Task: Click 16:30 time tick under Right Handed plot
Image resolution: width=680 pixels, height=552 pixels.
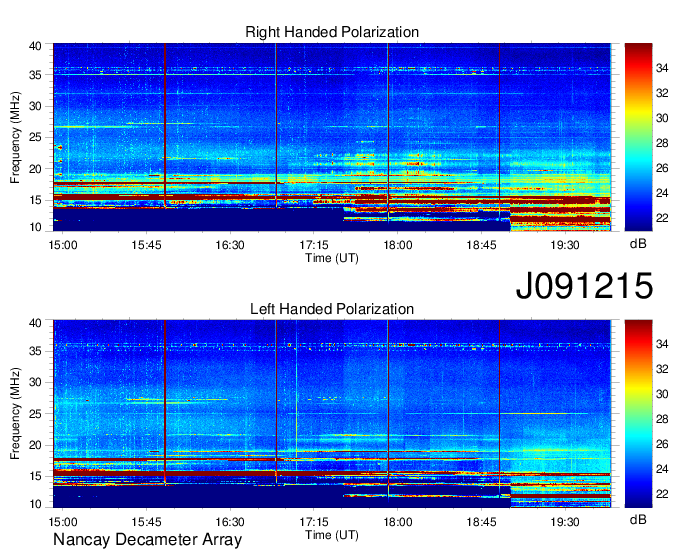Action: [x=230, y=245]
